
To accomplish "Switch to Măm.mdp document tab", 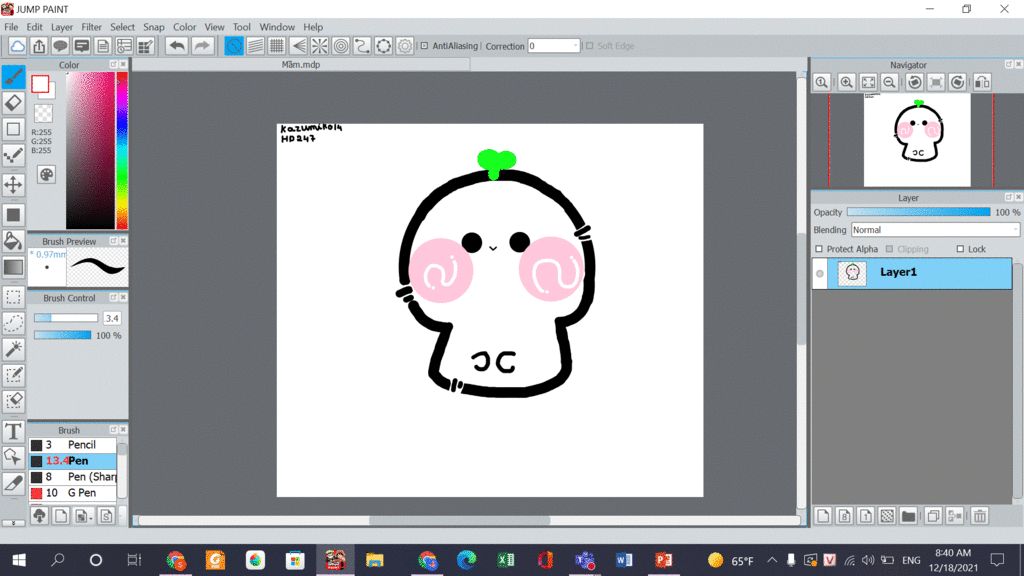I will pos(301,65).
